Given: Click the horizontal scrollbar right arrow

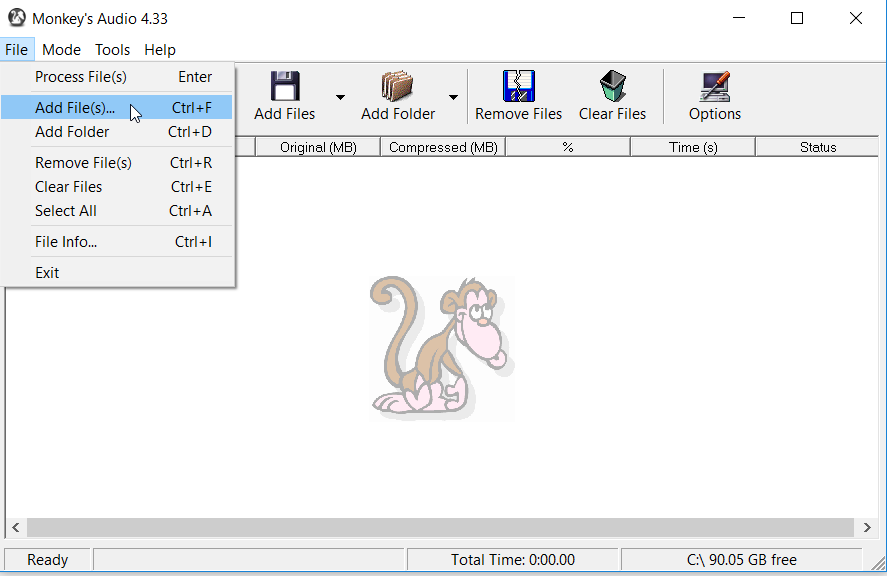Looking at the screenshot, I should pyautogui.click(x=867, y=527).
